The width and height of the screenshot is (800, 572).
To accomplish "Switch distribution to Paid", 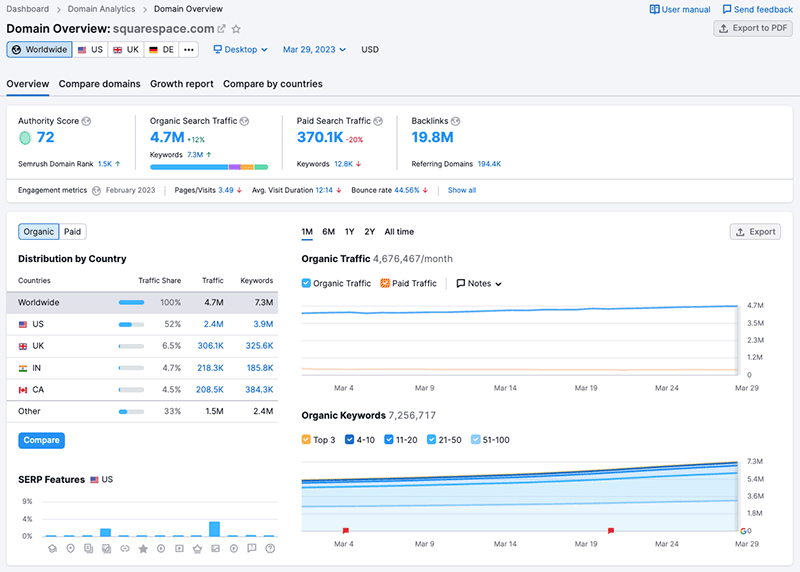I will (x=72, y=232).
